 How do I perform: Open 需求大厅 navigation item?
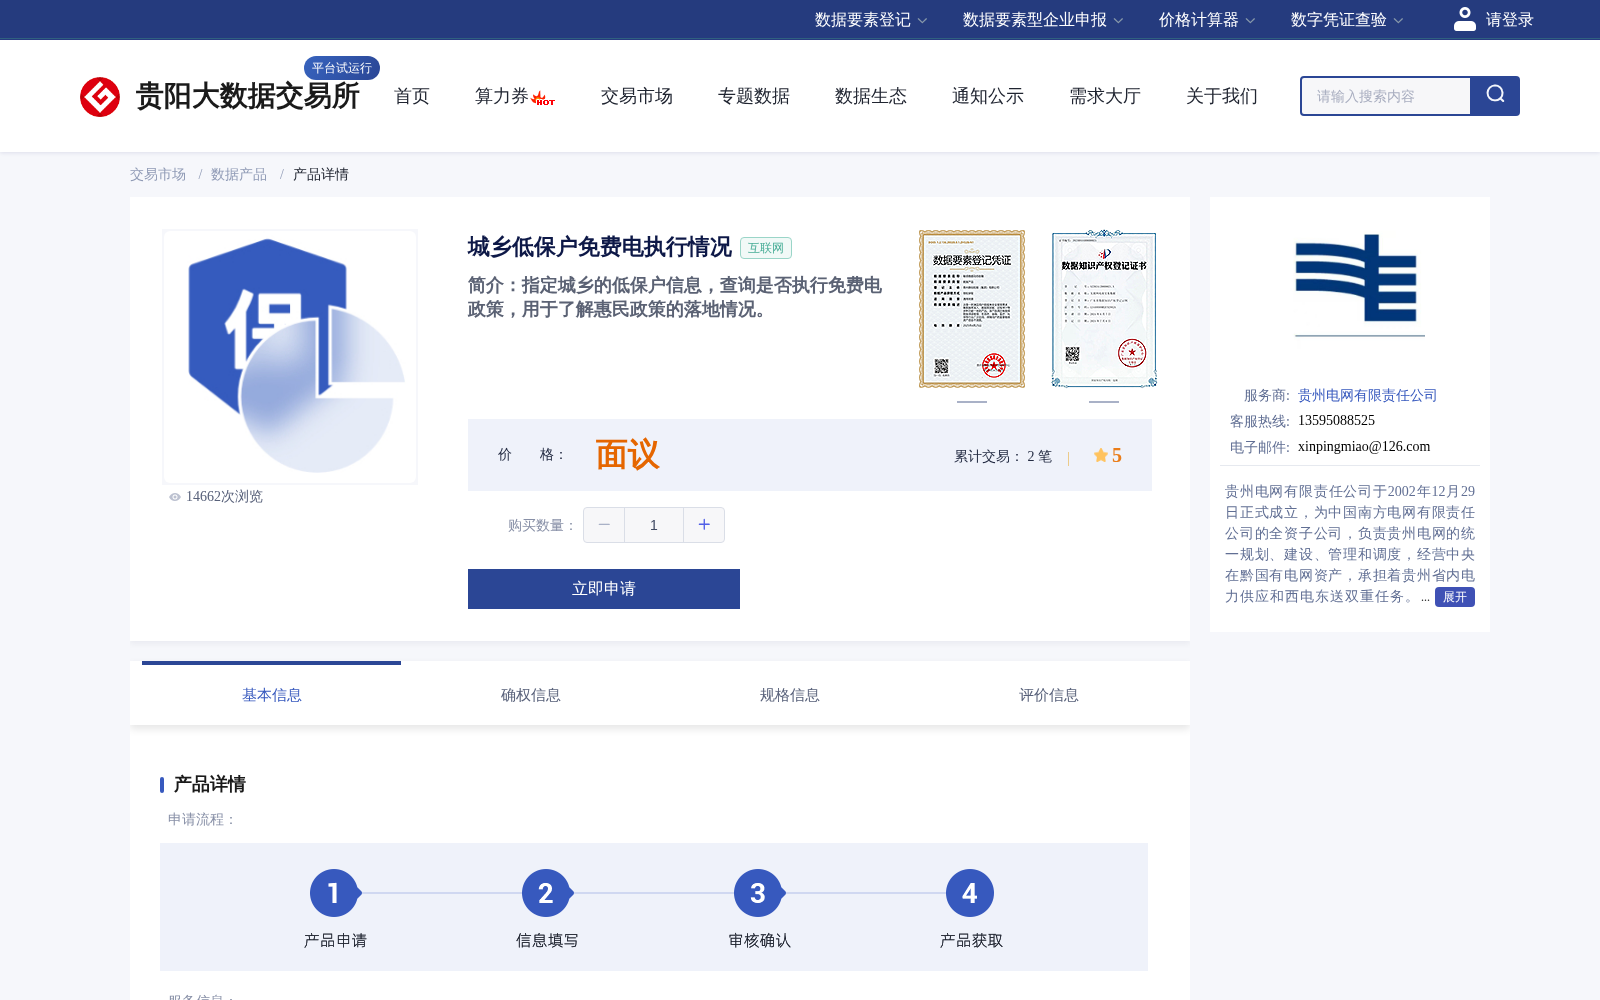point(1105,96)
